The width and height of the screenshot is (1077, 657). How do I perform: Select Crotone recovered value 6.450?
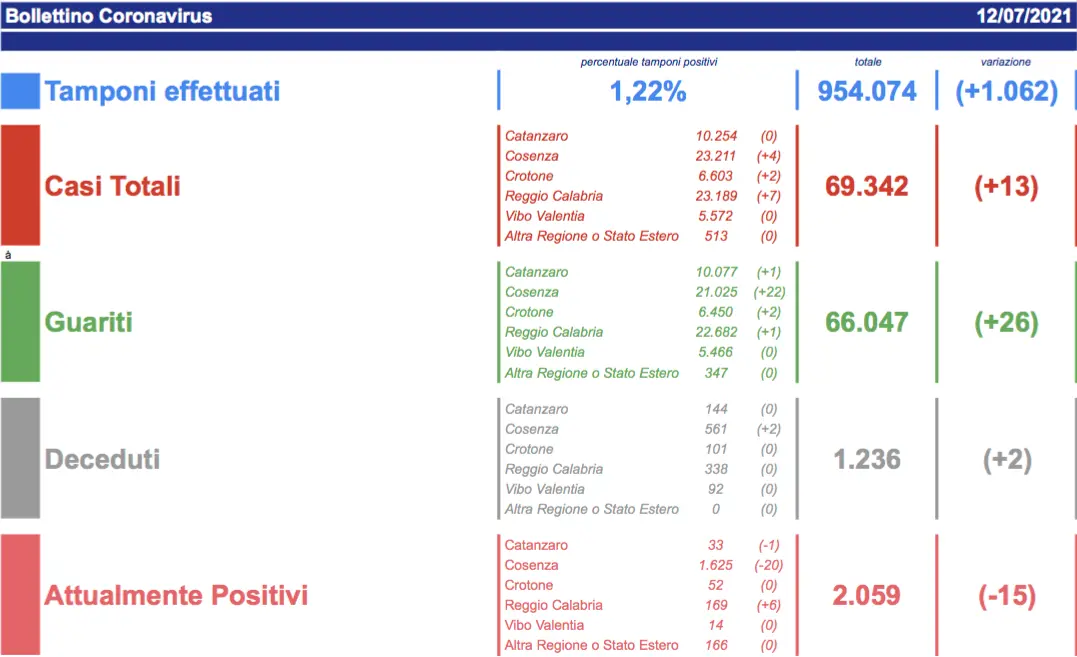coord(716,312)
